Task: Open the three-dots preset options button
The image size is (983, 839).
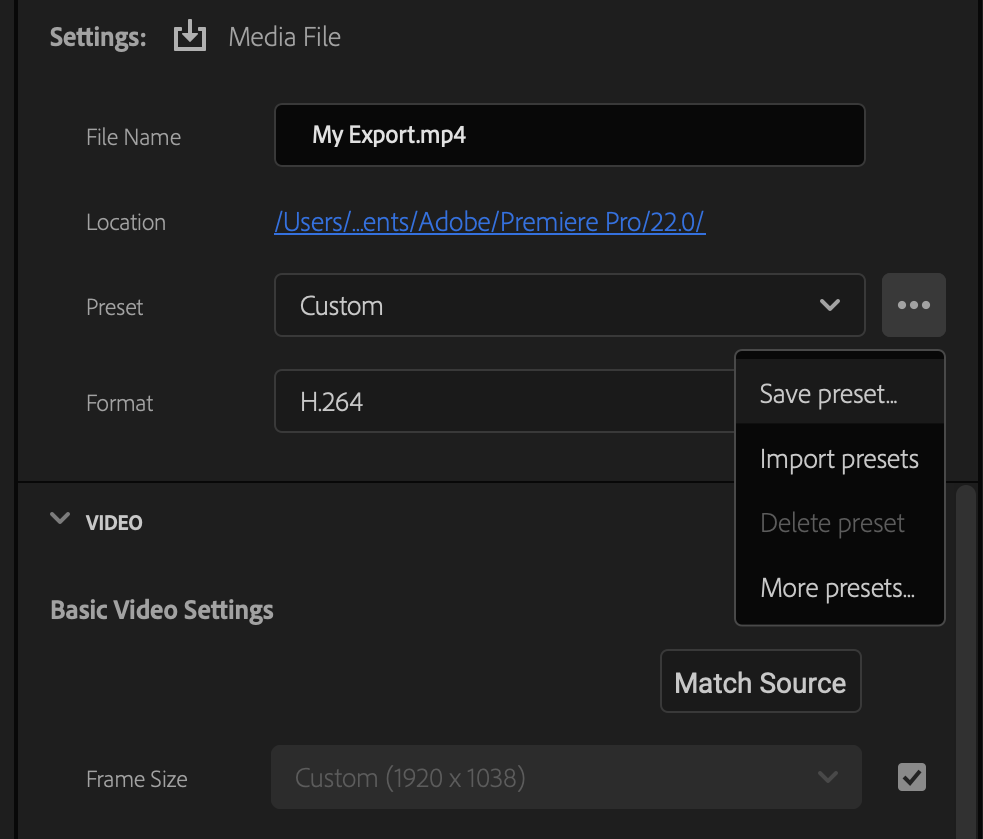Action: click(x=913, y=305)
